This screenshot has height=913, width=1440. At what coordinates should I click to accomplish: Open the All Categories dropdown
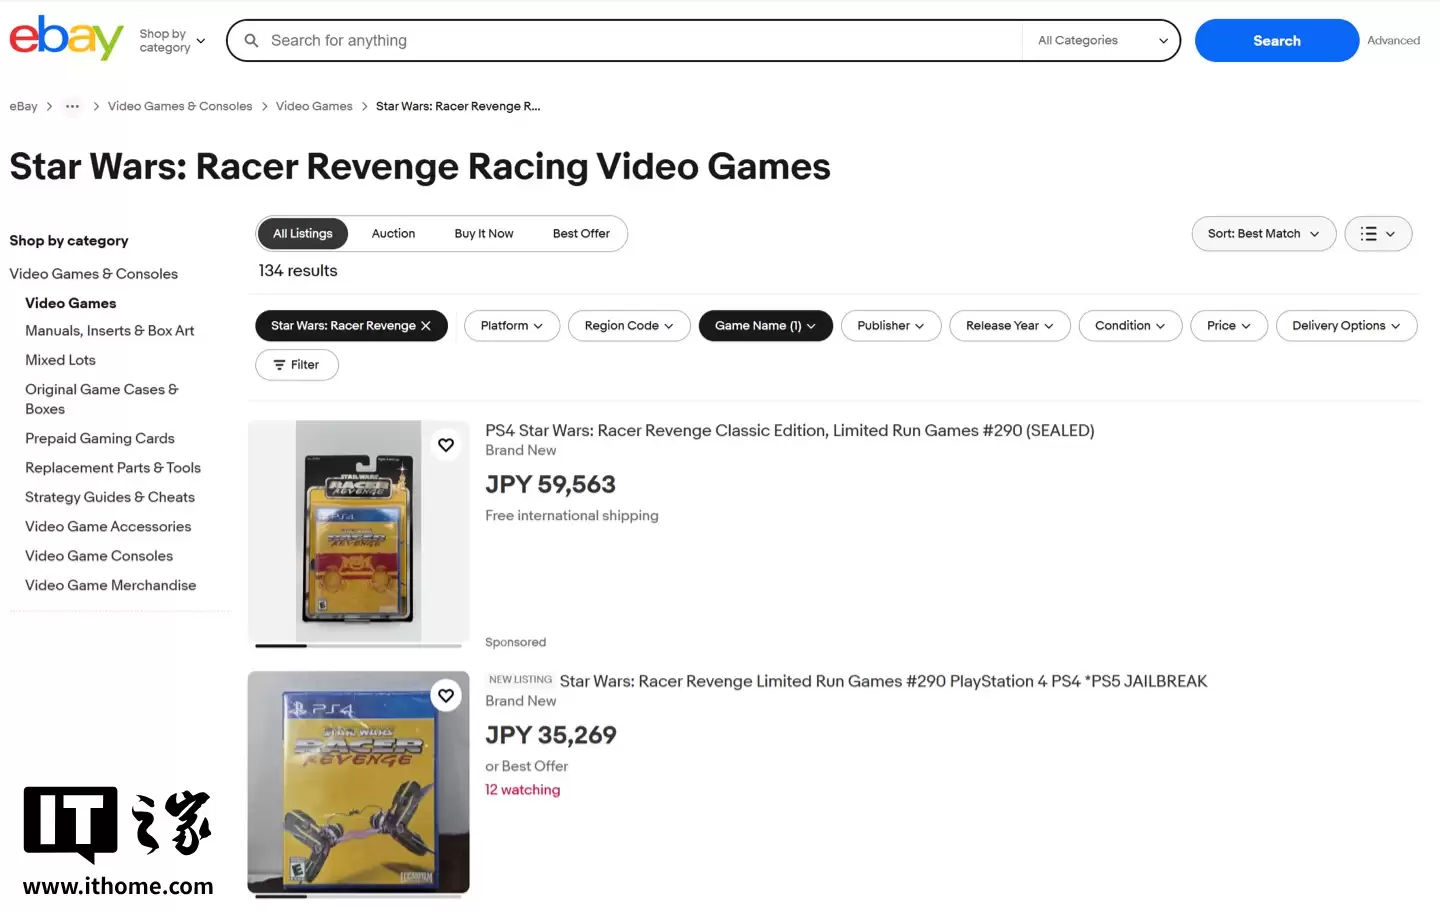1101,41
